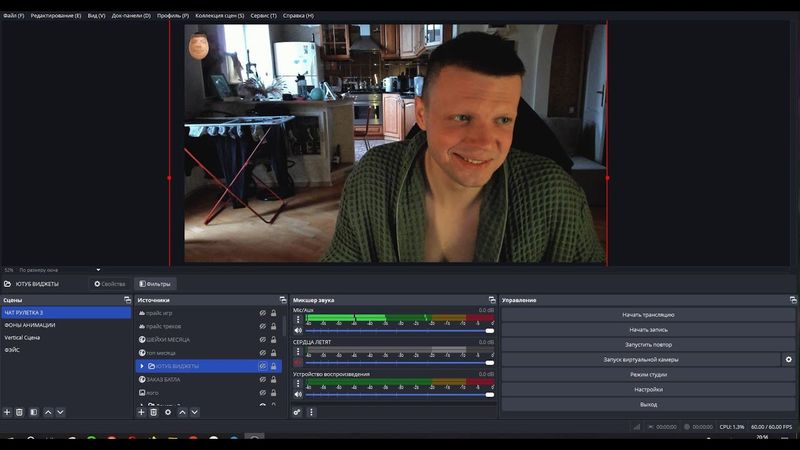Move selected source up with arrow icon
This screenshot has width=800, height=450.
(181, 412)
